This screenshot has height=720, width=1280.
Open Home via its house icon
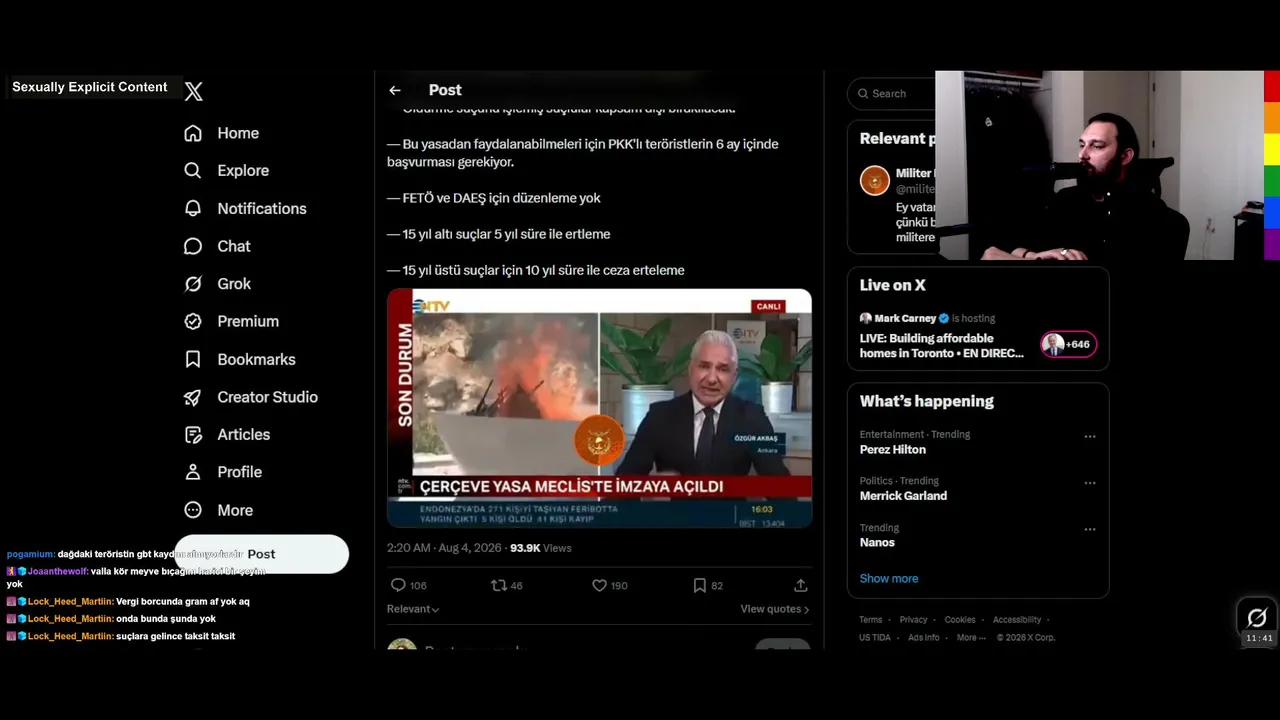click(x=193, y=133)
